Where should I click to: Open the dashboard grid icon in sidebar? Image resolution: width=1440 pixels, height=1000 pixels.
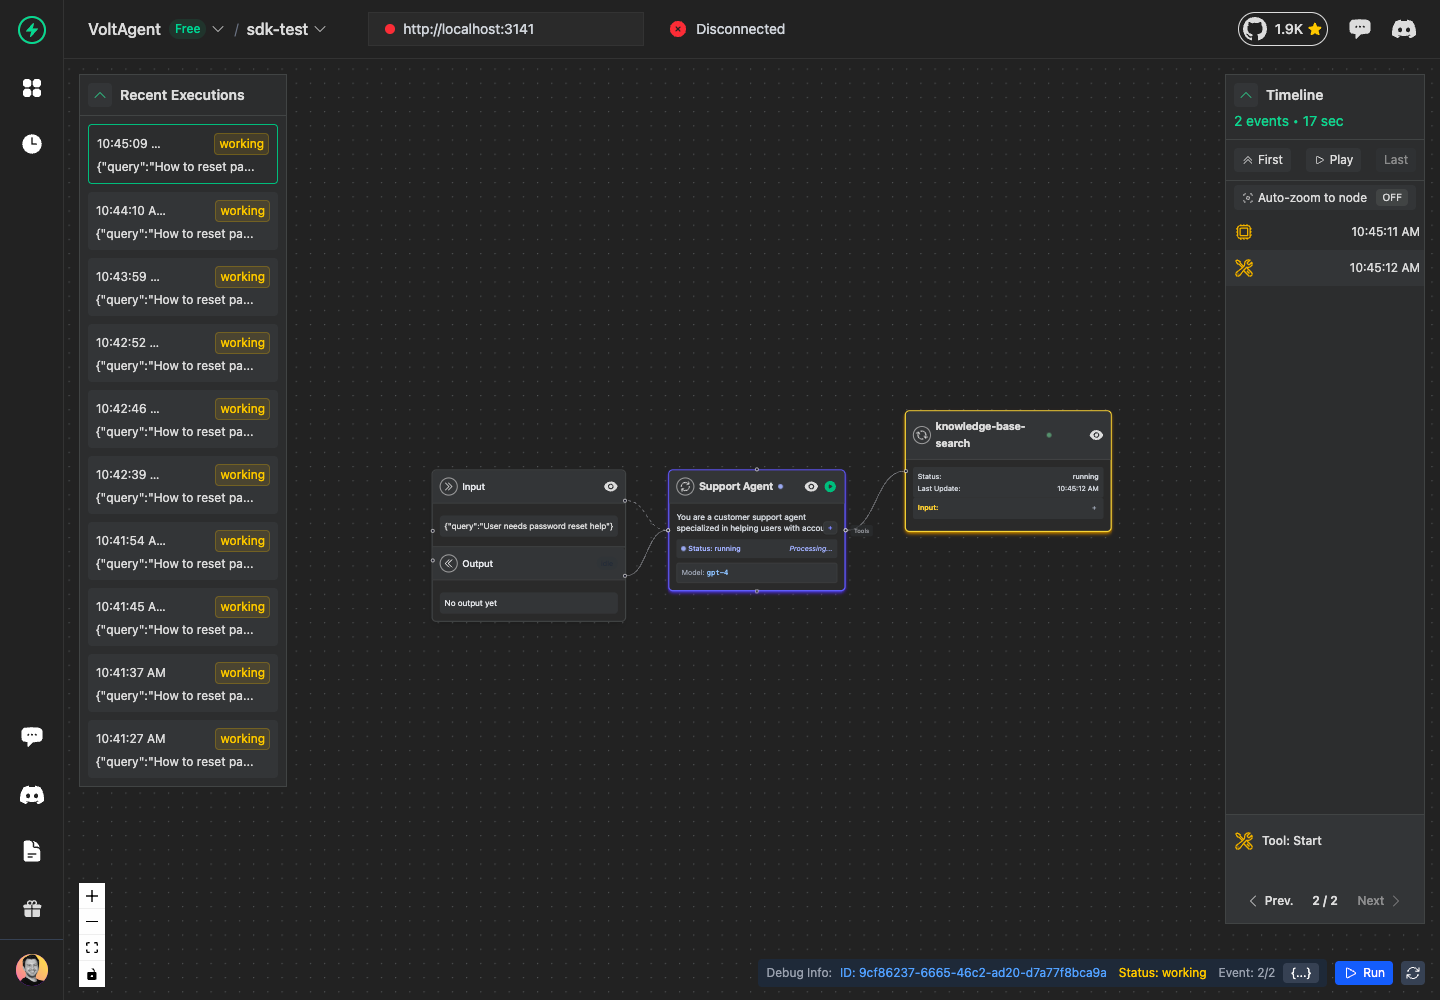coord(32,88)
